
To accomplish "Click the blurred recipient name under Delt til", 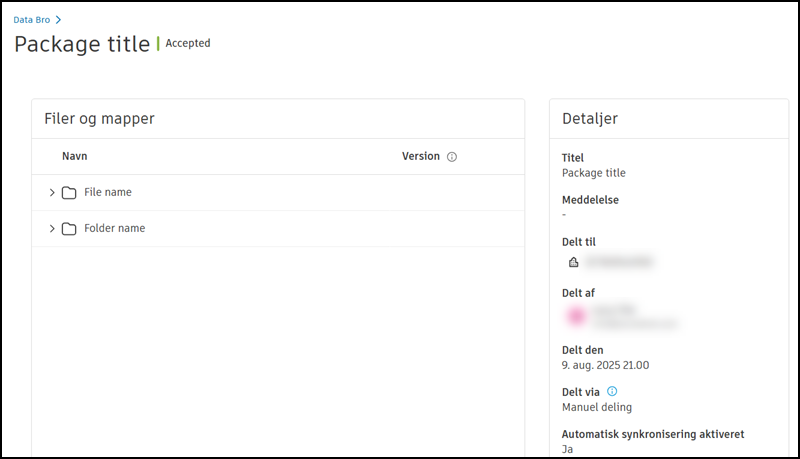I will point(619,262).
